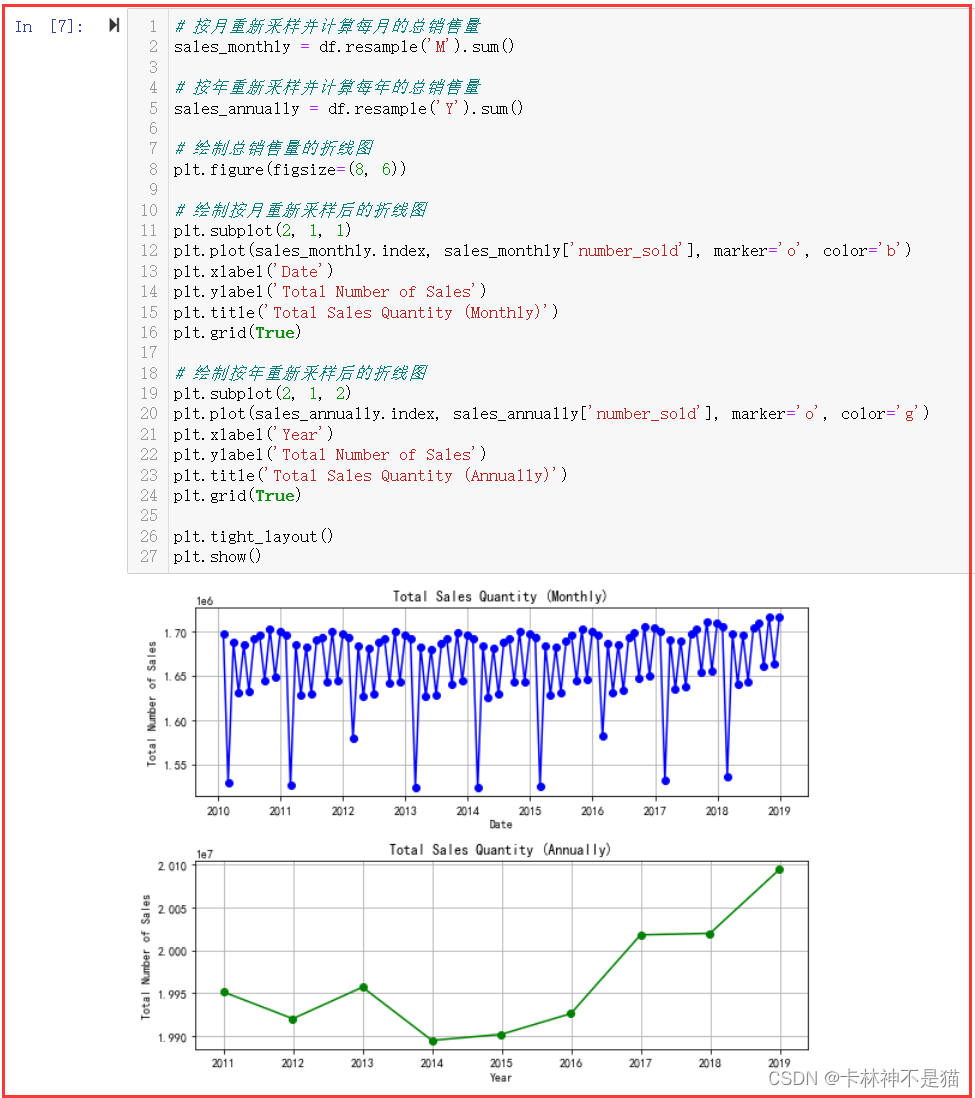Image resolution: width=975 pixels, height=1098 pixels.
Task: Click the plt.tight_layout() line
Action: 254,536
